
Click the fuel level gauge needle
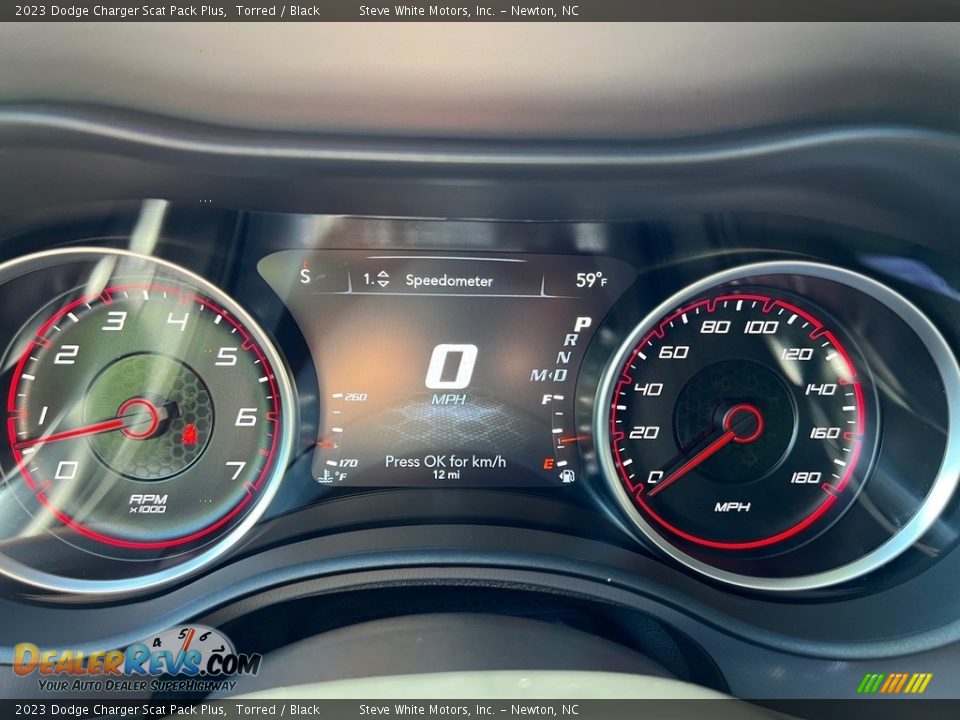(574, 438)
